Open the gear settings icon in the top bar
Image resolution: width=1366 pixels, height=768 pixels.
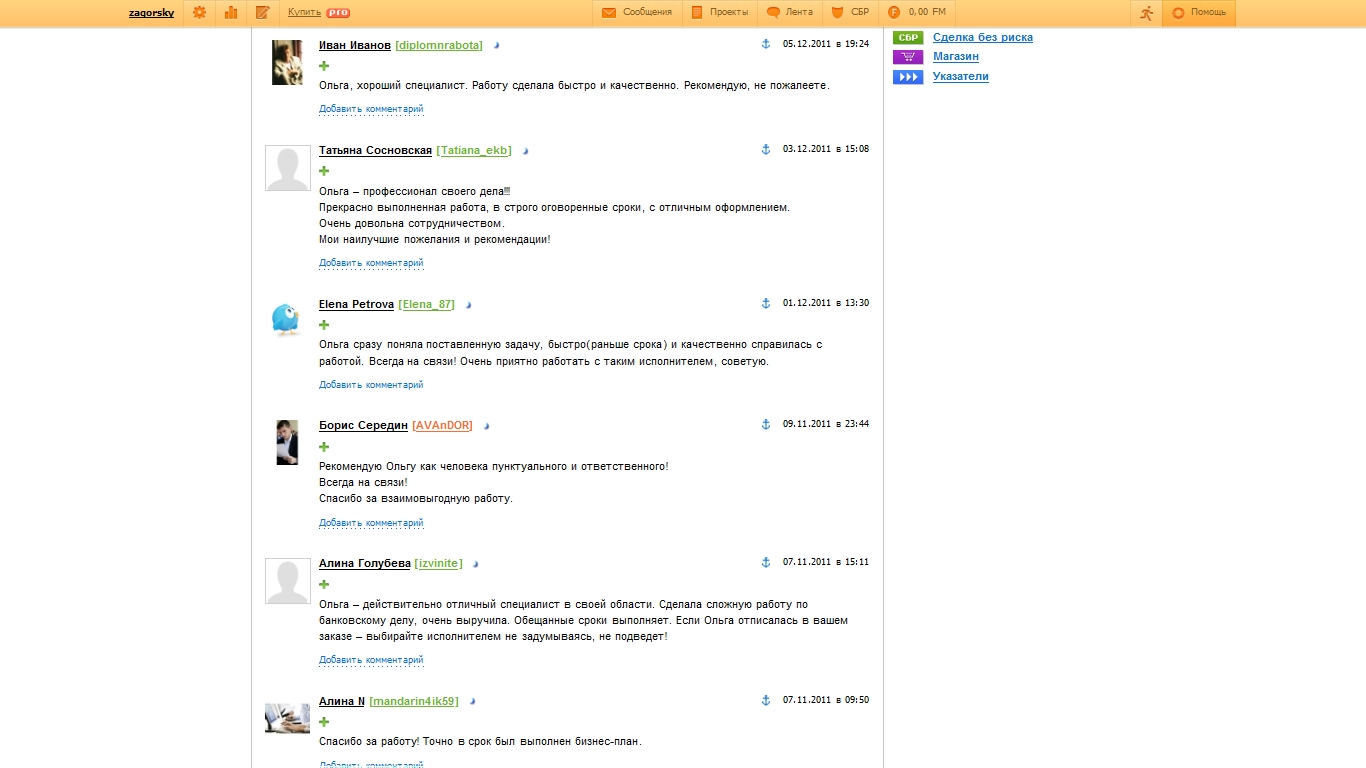point(199,13)
